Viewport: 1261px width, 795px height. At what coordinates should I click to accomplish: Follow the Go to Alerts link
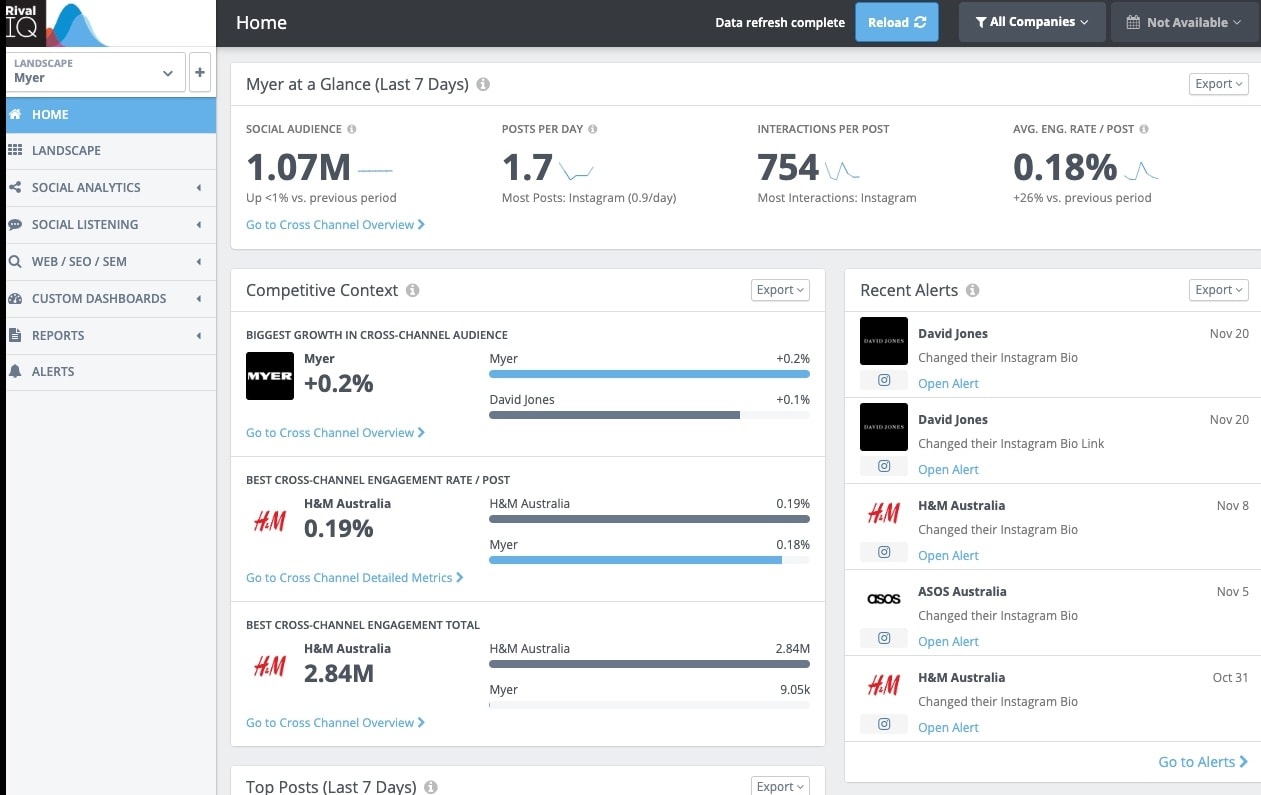tap(1202, 761)
